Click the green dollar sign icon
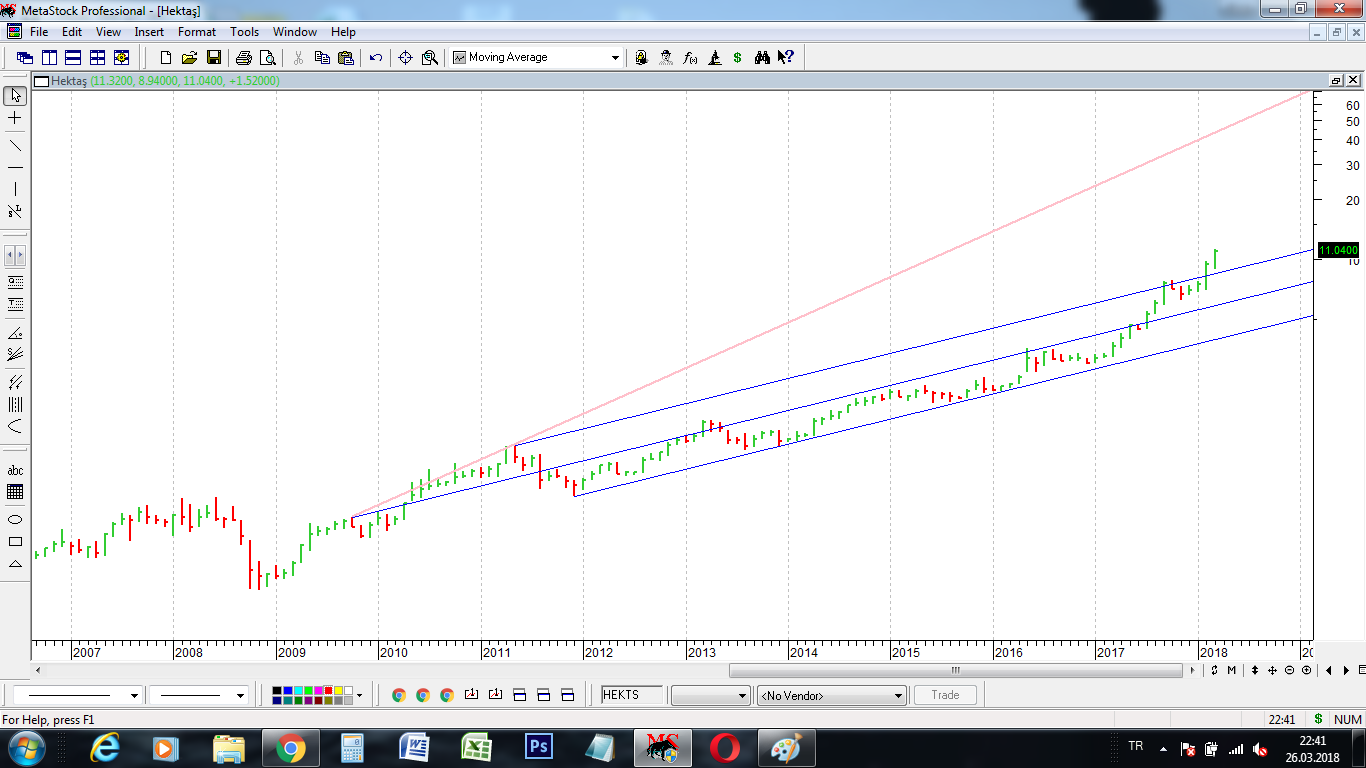 [x=737, y=57]
